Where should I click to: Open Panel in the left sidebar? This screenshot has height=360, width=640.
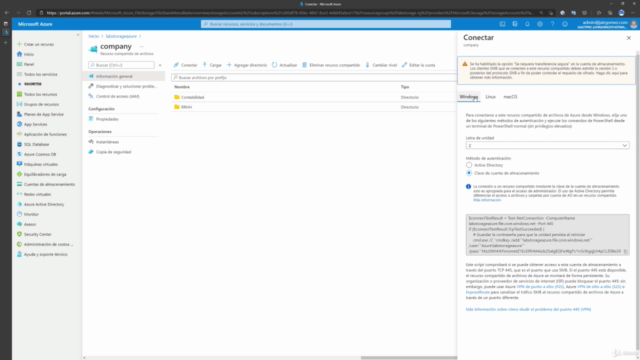click(x=25, y=64)
